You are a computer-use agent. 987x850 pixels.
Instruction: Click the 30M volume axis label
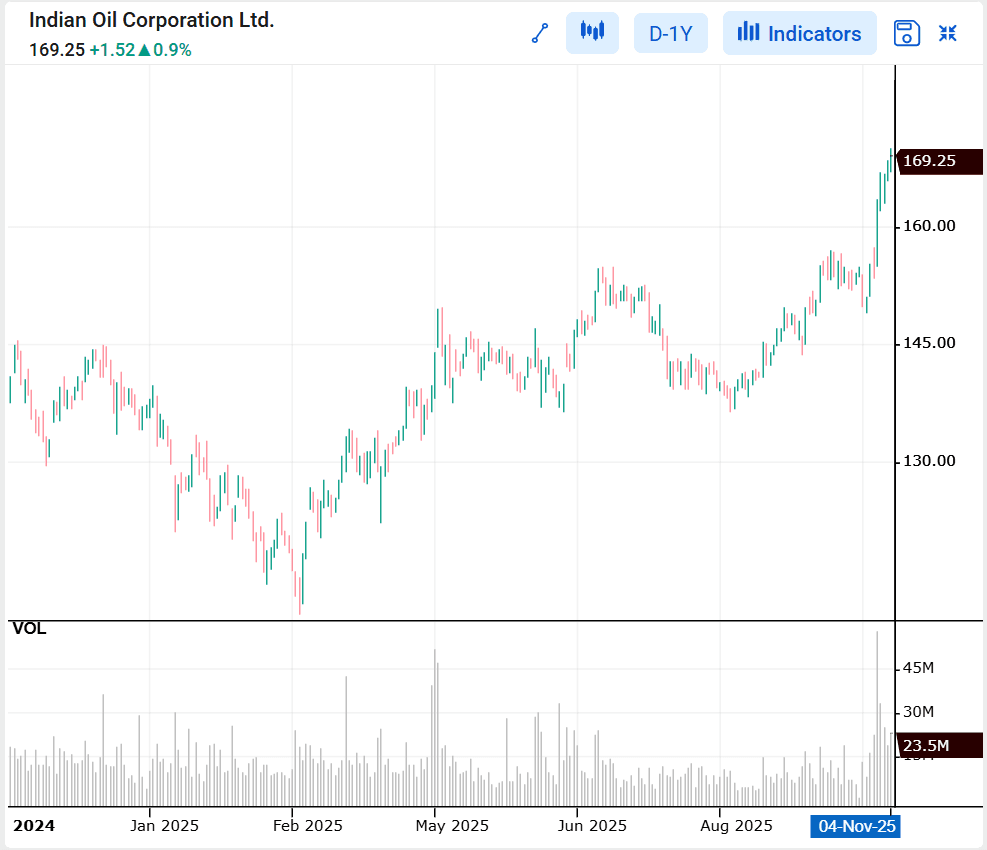pos(918,712)
